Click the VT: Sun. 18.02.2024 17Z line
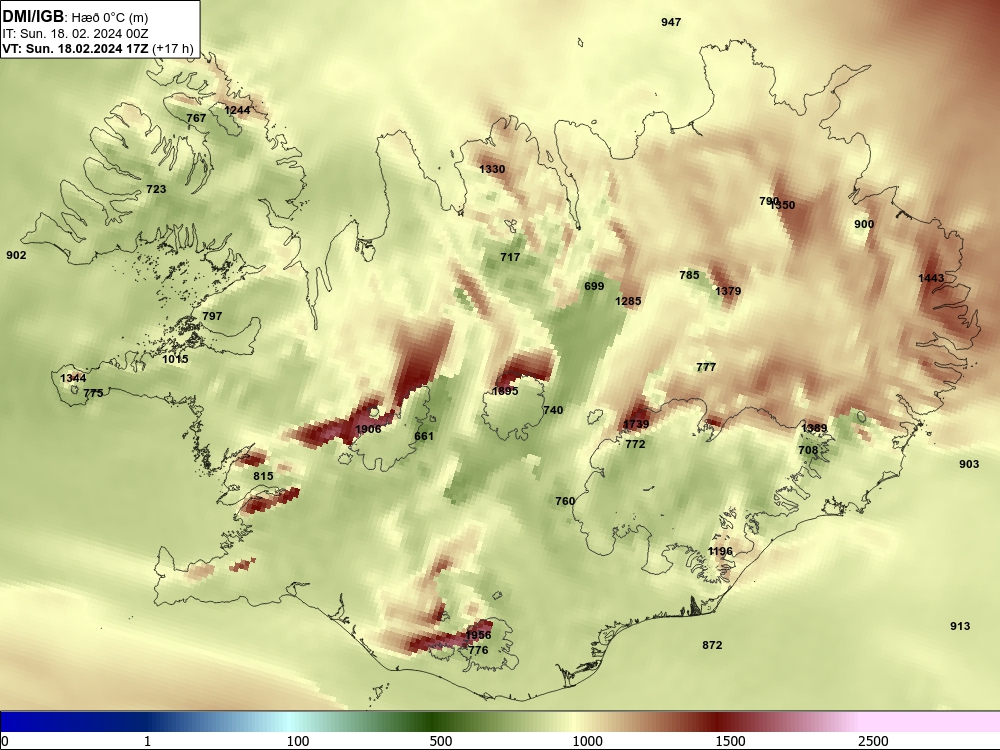The width and height of the screenshot is (1000, 750). pyautogui.click(x=75, y=48)
